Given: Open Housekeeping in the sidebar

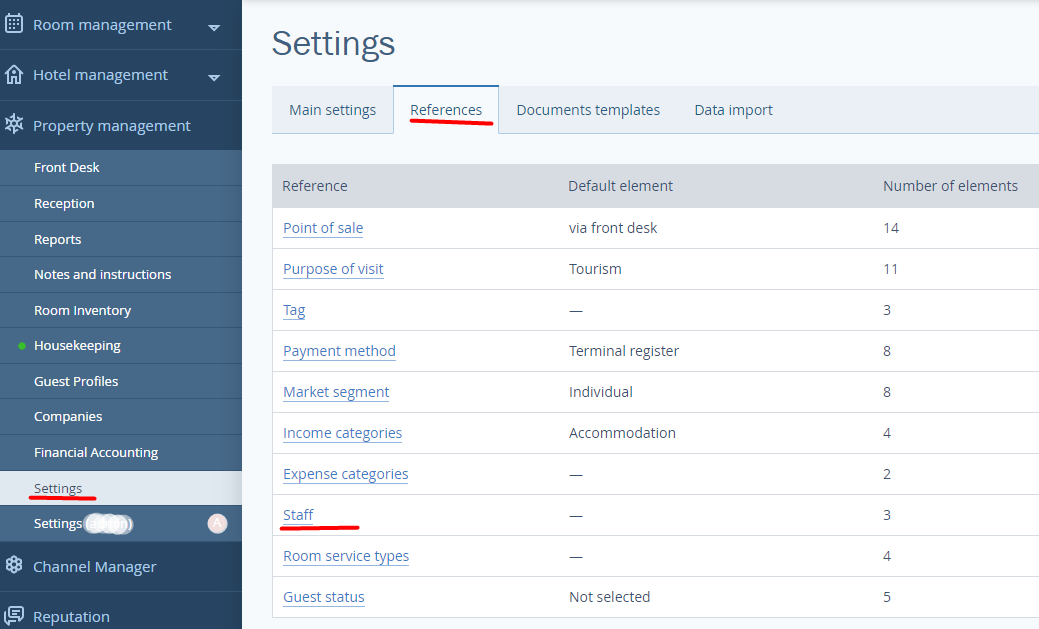Looking at the screenshot, I should click(x=121, y=345).
